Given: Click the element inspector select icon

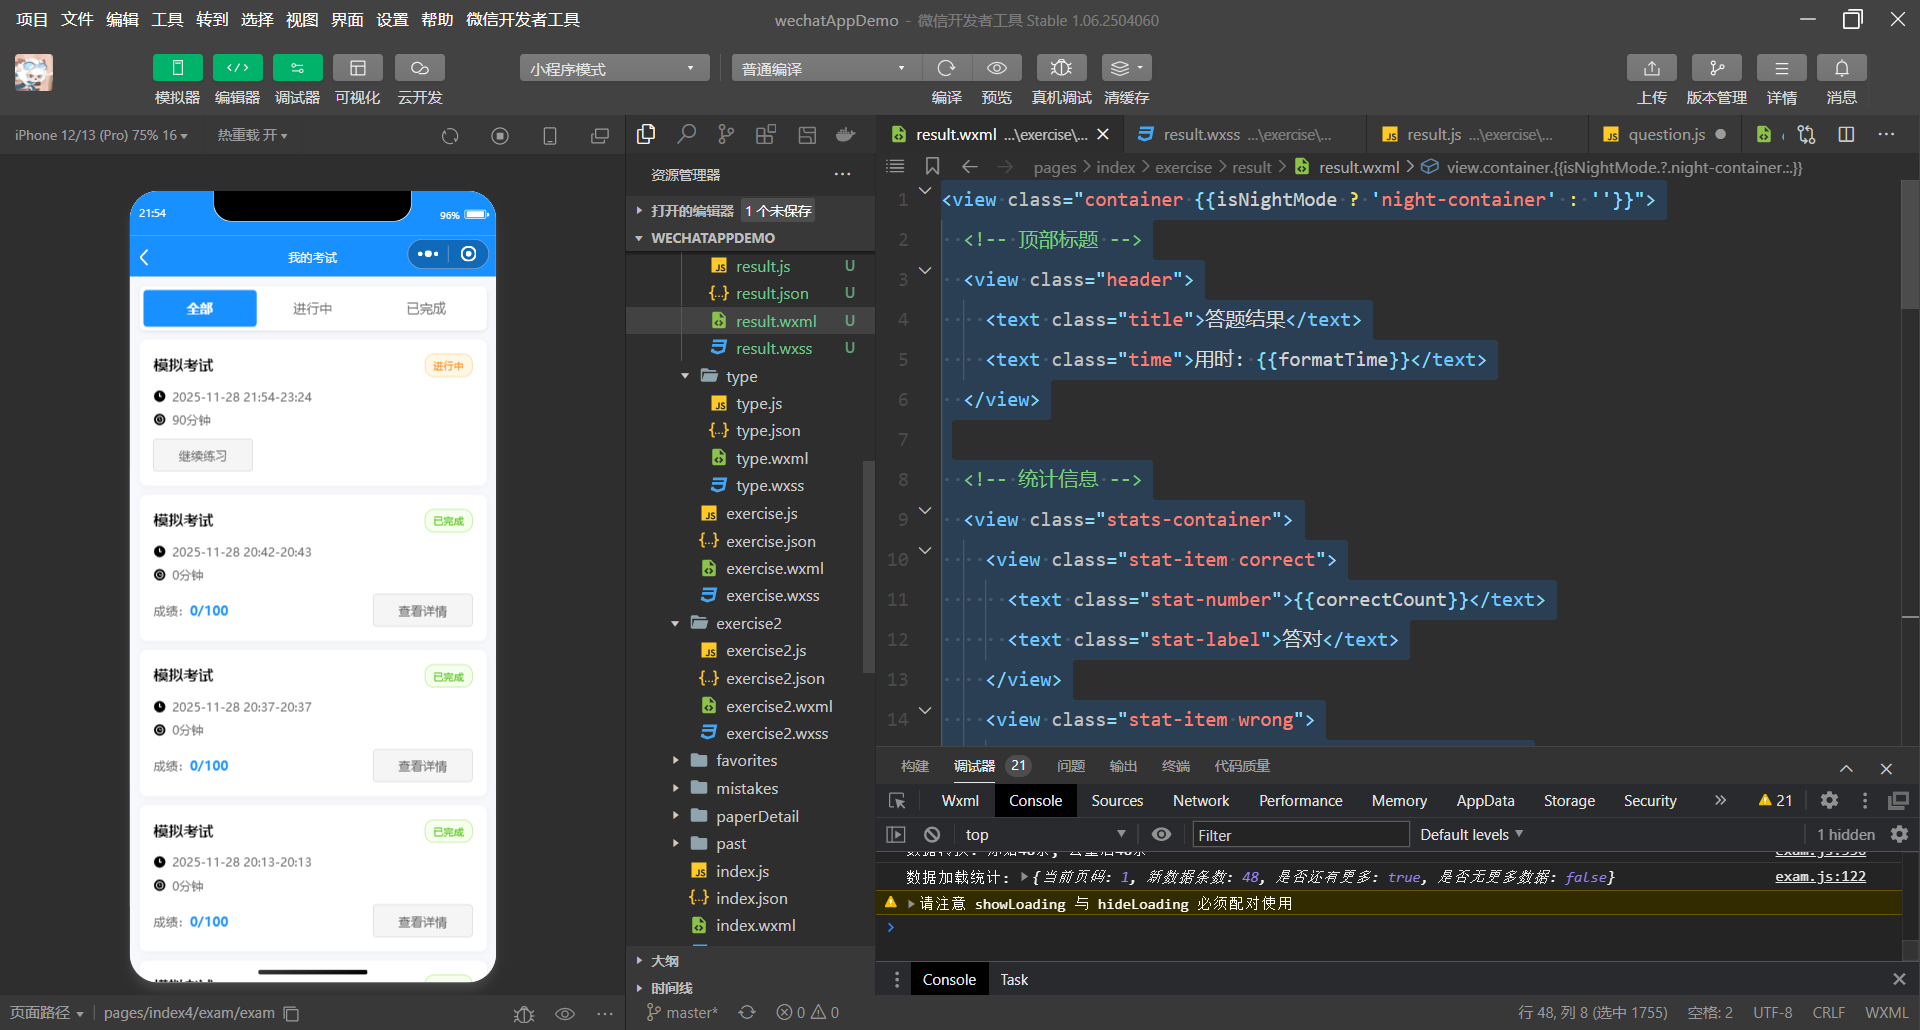Looking at the screenshot, I should click(897, 801).
